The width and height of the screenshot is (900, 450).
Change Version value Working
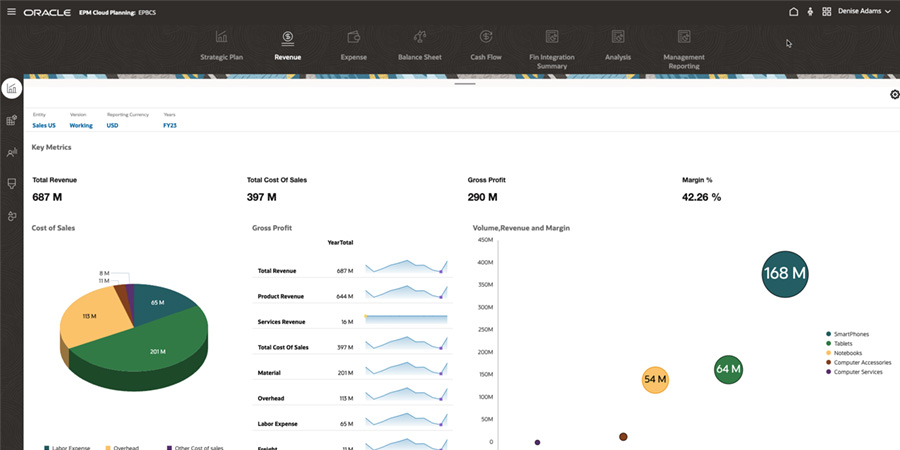coord(81,125)
